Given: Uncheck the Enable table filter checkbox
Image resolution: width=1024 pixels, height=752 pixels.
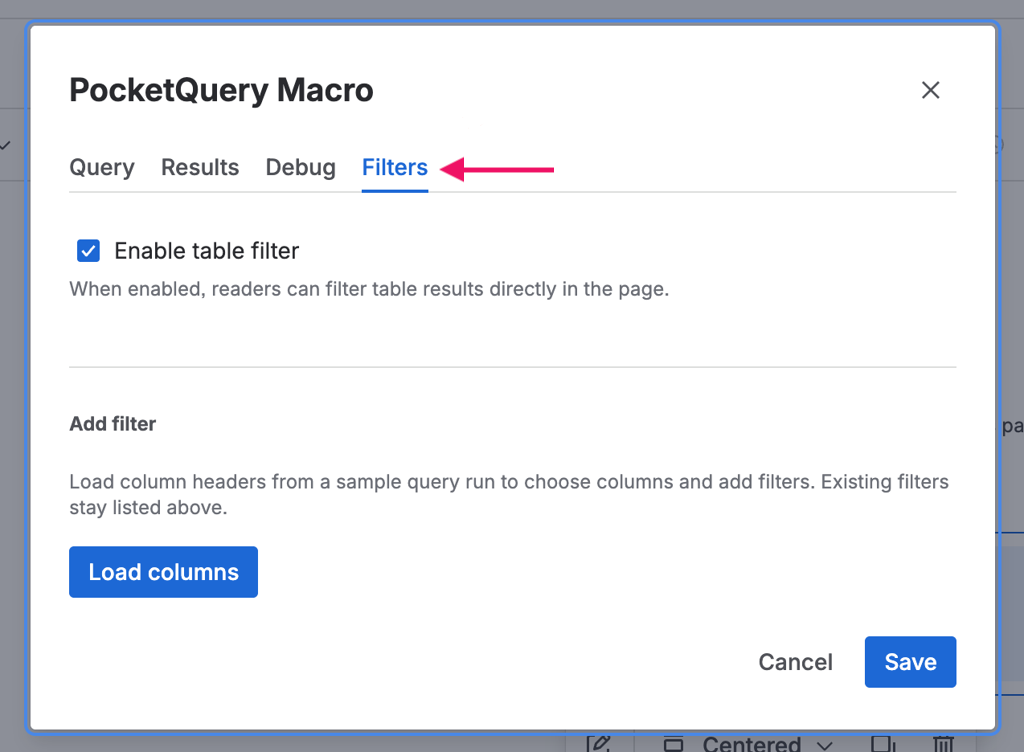Looking at the screenshot, I should coord(88,251).
